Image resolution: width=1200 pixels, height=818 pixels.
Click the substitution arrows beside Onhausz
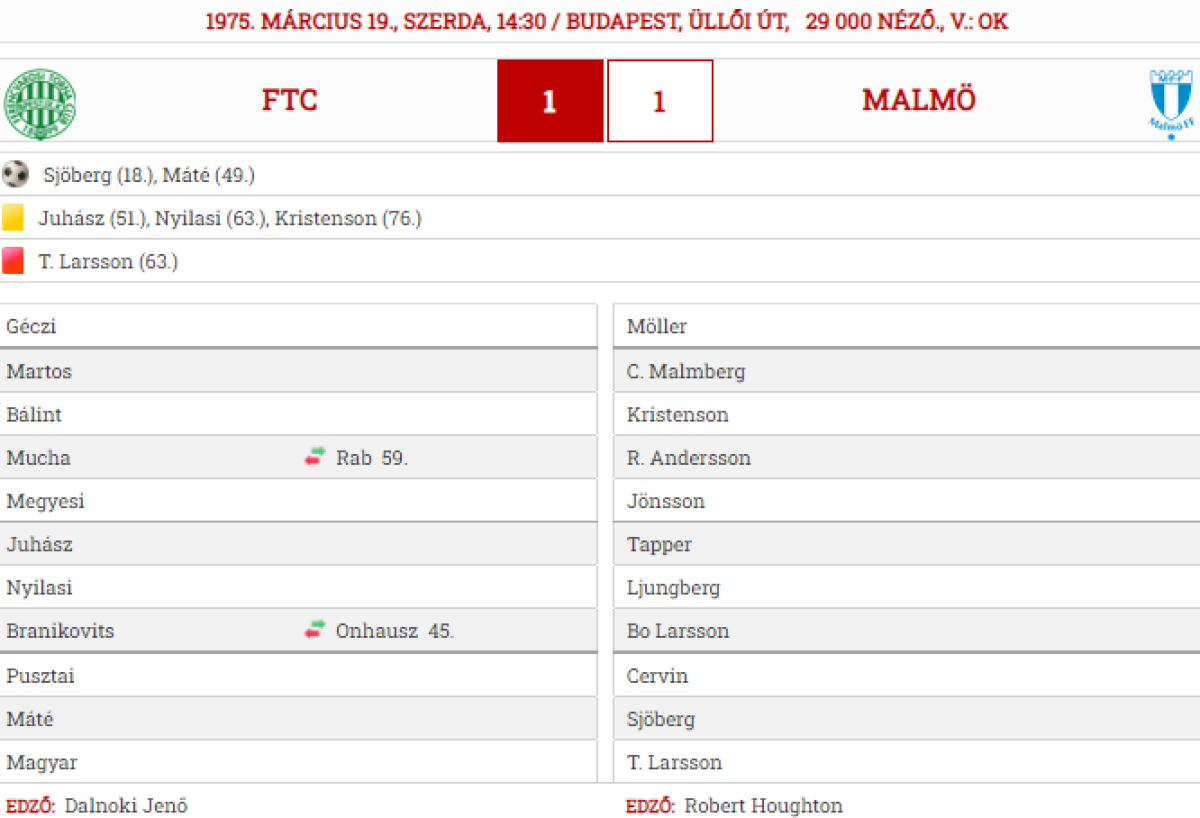pyautogui.click(x=315, y=630)
